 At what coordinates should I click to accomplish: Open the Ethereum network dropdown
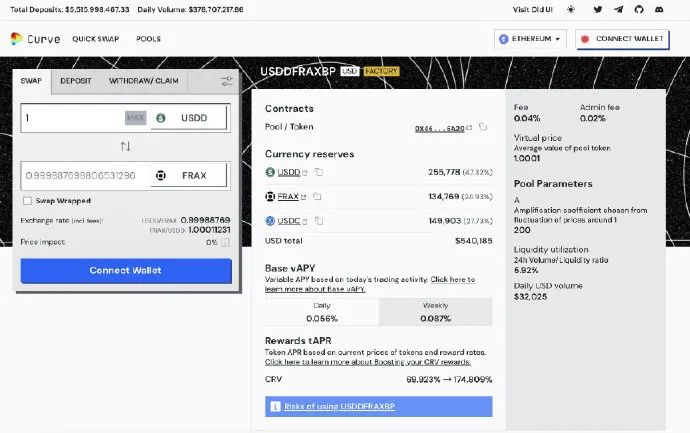point(530,39)
